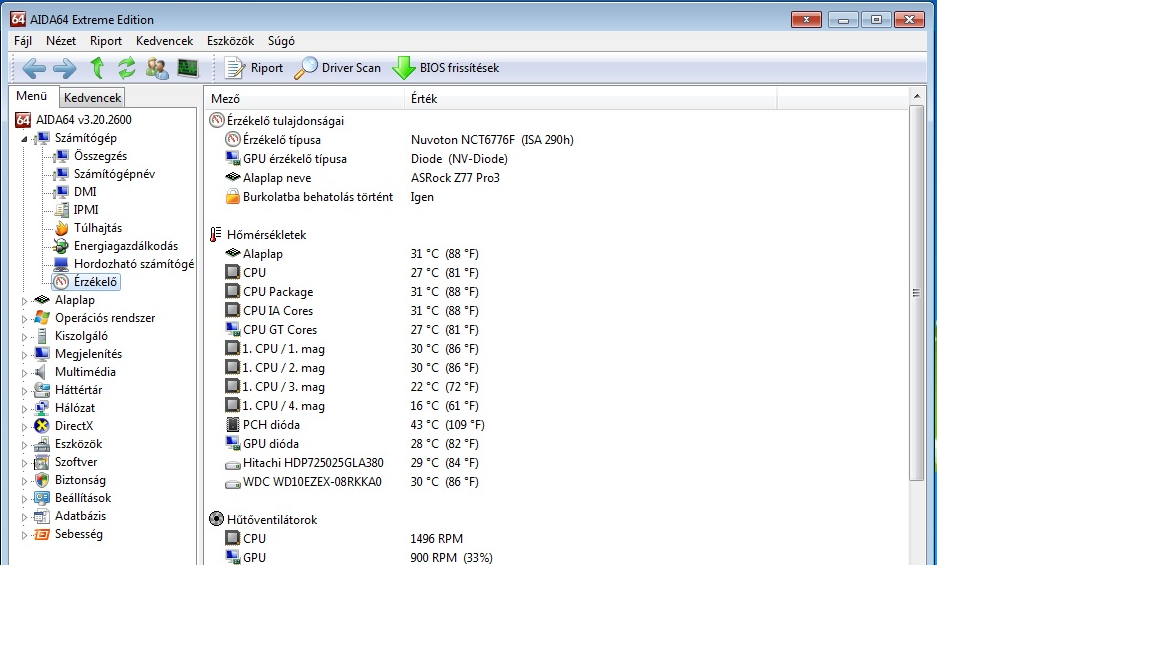Sort by the Mező column header
The image size is (1152, 648).
click(x=304, y=98)
